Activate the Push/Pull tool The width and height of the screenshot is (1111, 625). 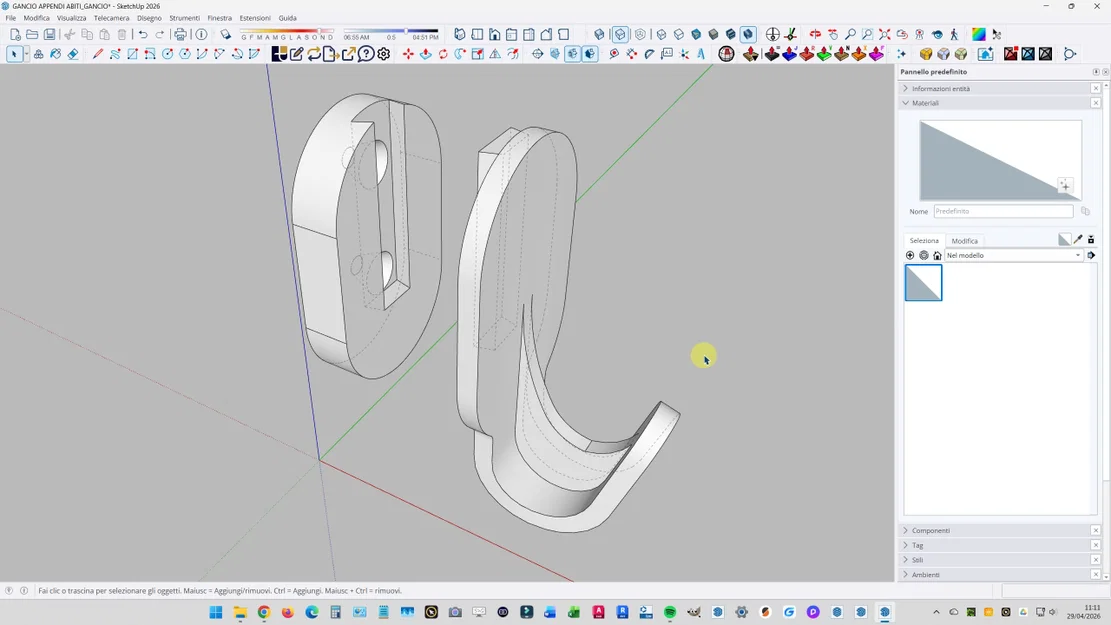(x=426, y=54)
